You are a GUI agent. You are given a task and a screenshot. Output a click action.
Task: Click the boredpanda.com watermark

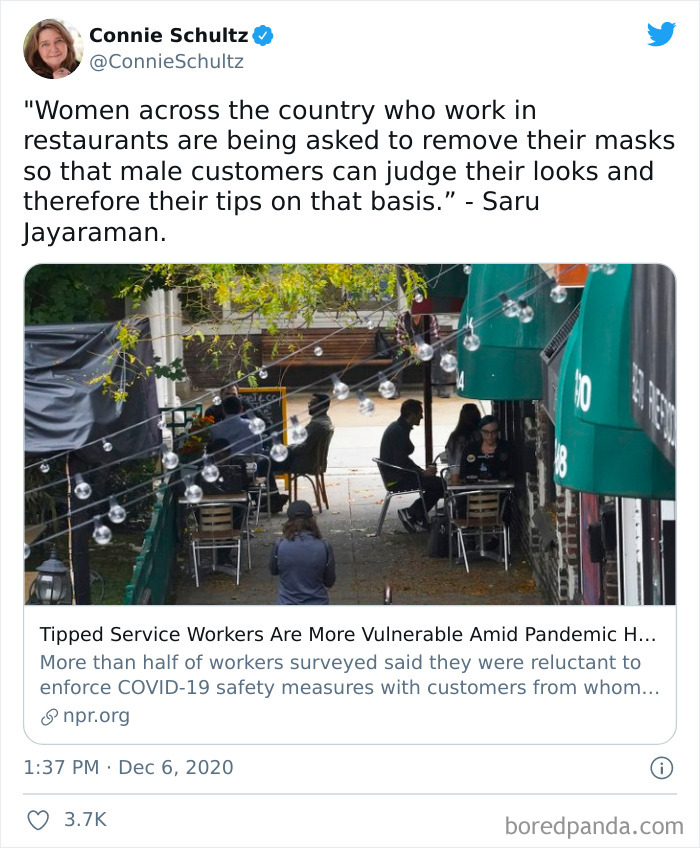pos(594,827)
